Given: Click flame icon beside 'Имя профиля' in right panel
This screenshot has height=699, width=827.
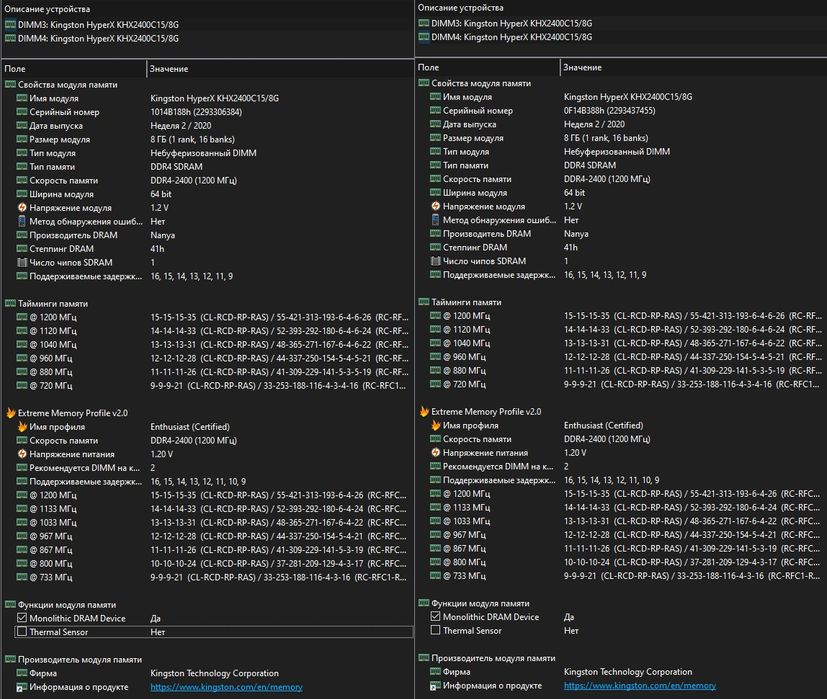Looking at the screenshot, I should 435,425.
